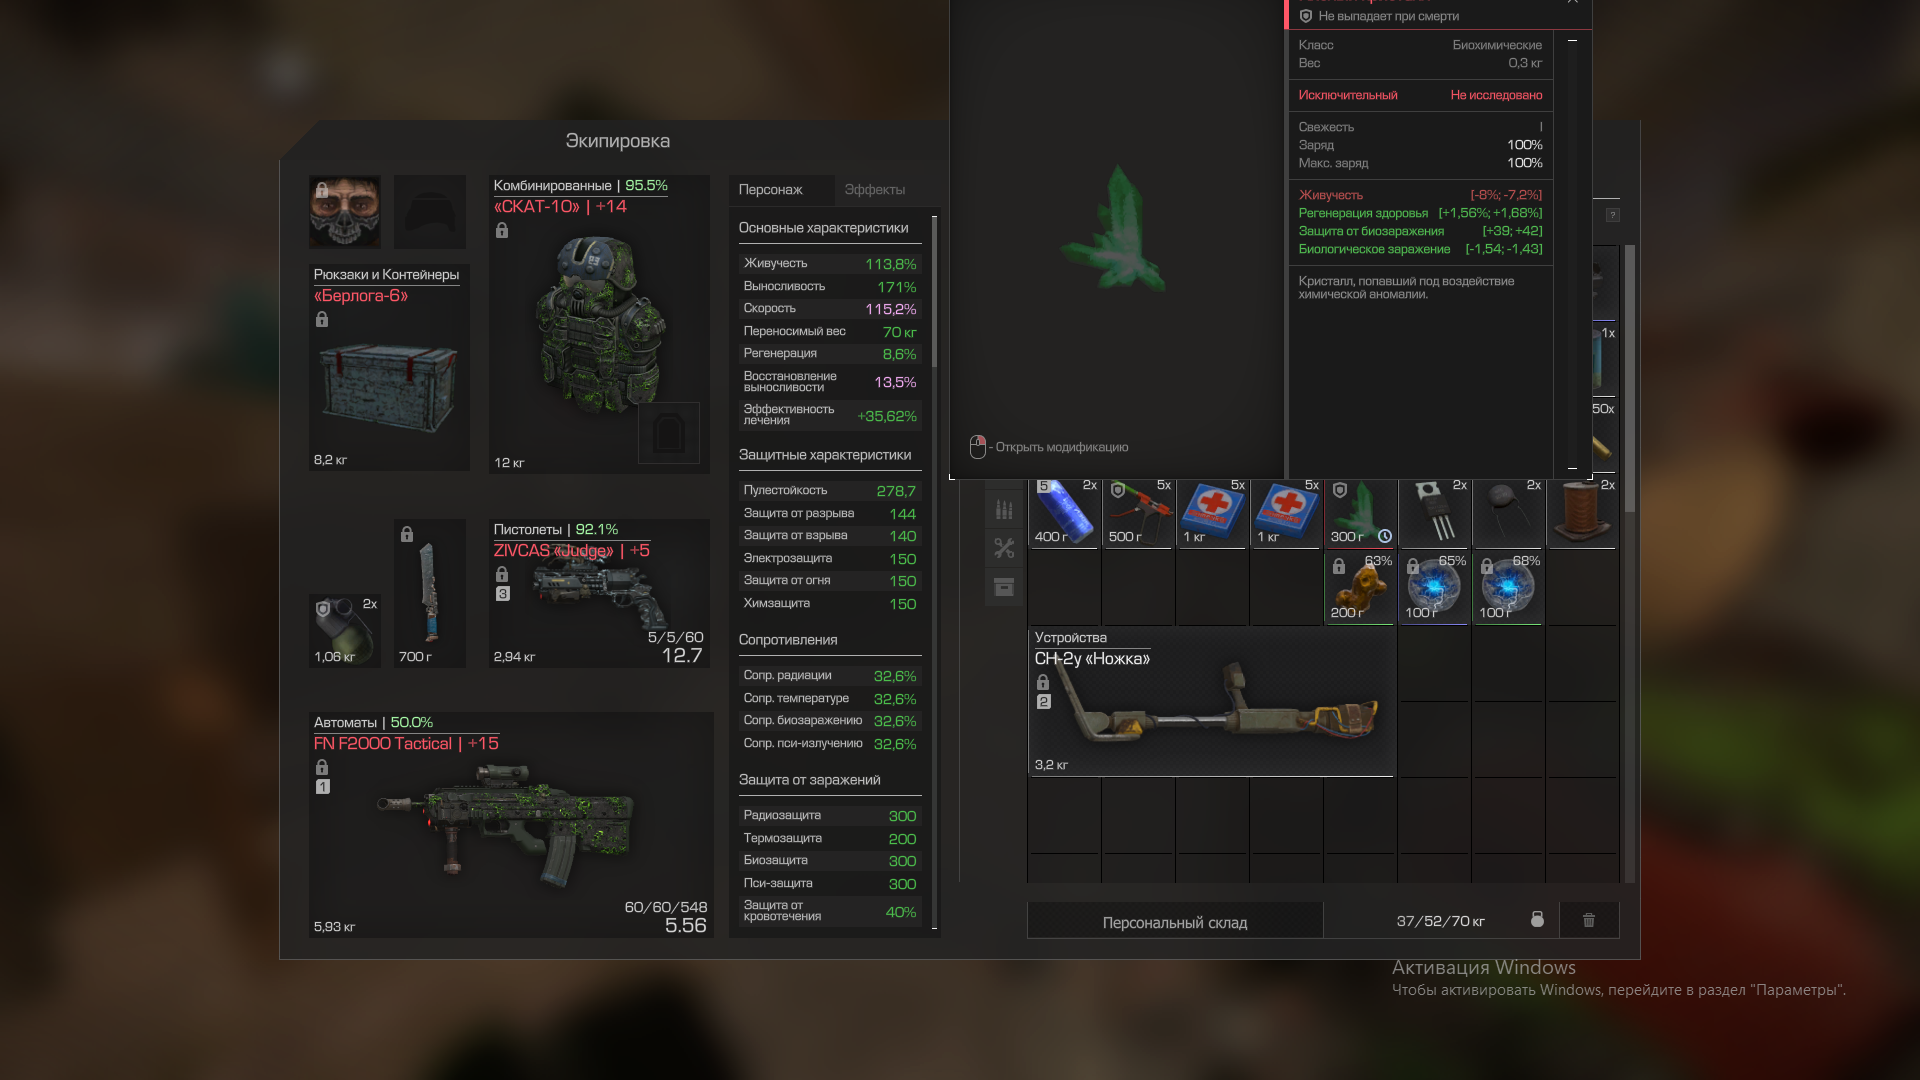Click the inventory scrollbar
The width and height of the screenshot is (1920, 1080).
pos(1630,378)
